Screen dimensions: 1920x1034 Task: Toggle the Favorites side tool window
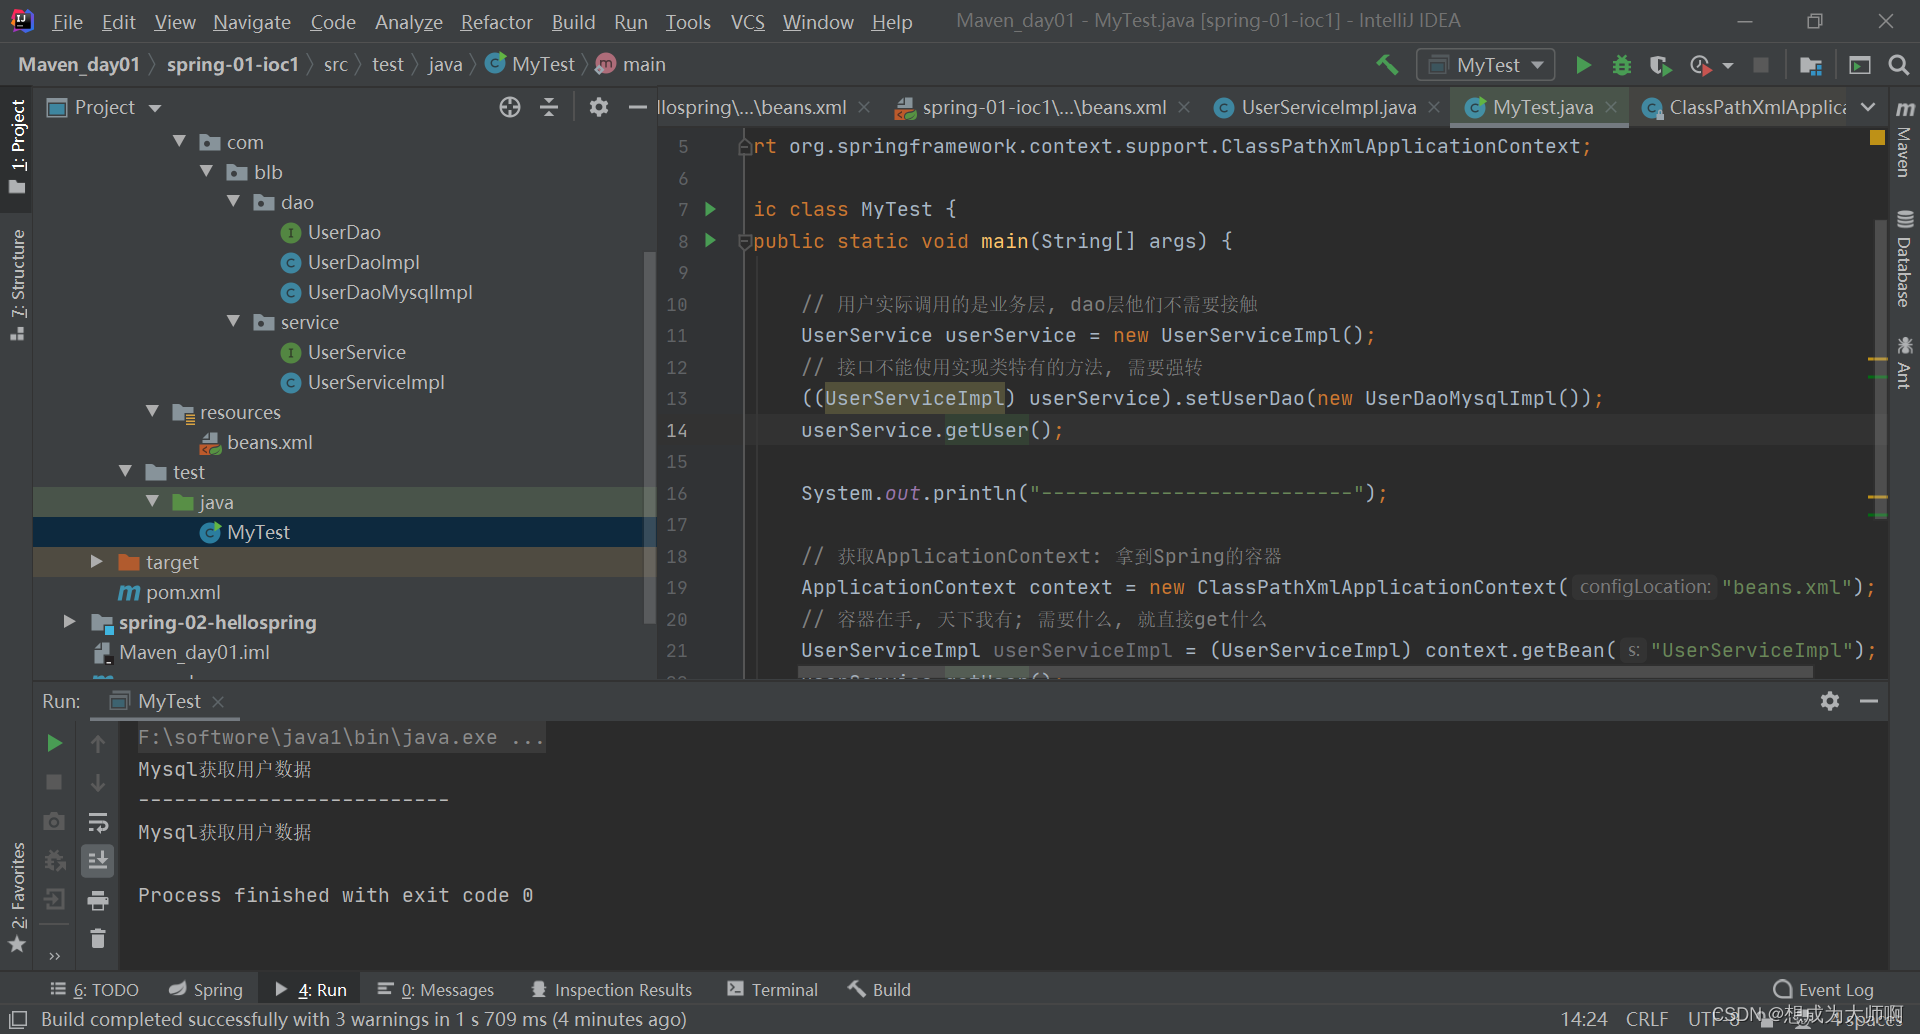pyautogui.click(x=17, y=897)
